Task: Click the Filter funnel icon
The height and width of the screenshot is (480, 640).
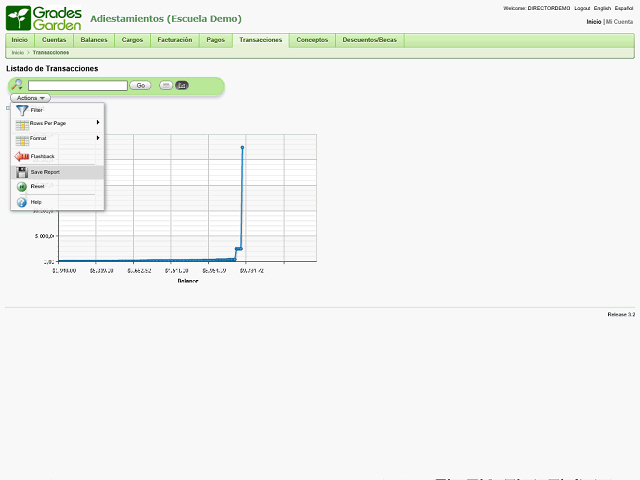Action: 22,110
